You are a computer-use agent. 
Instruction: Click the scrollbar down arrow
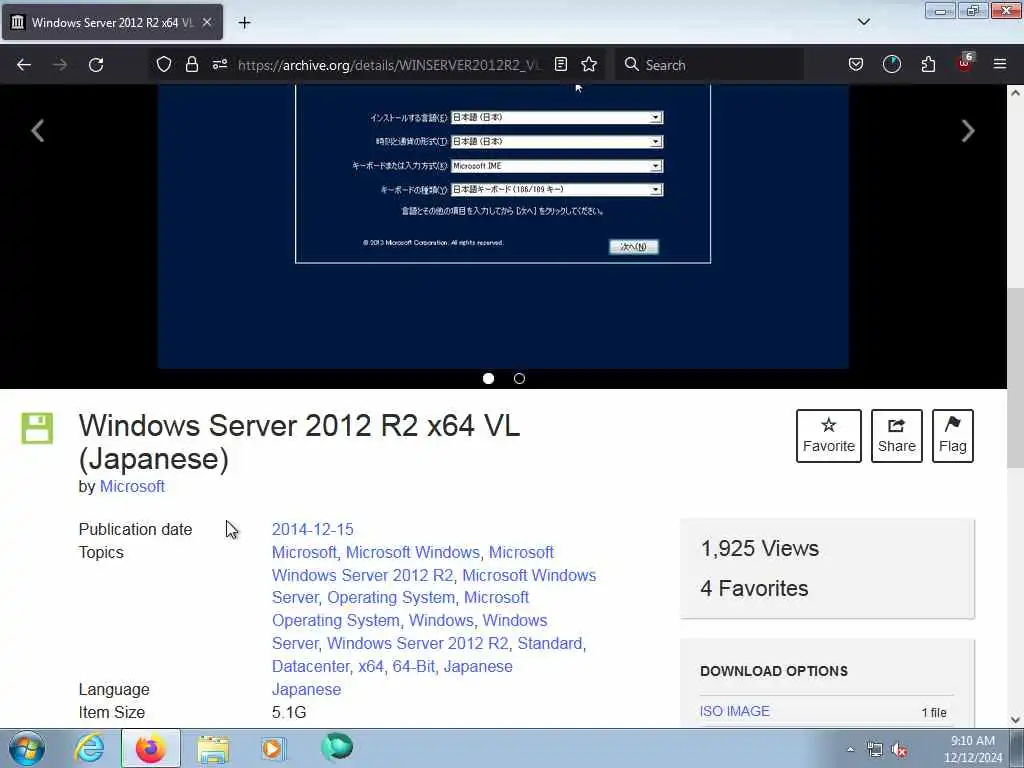point(1015,720)
